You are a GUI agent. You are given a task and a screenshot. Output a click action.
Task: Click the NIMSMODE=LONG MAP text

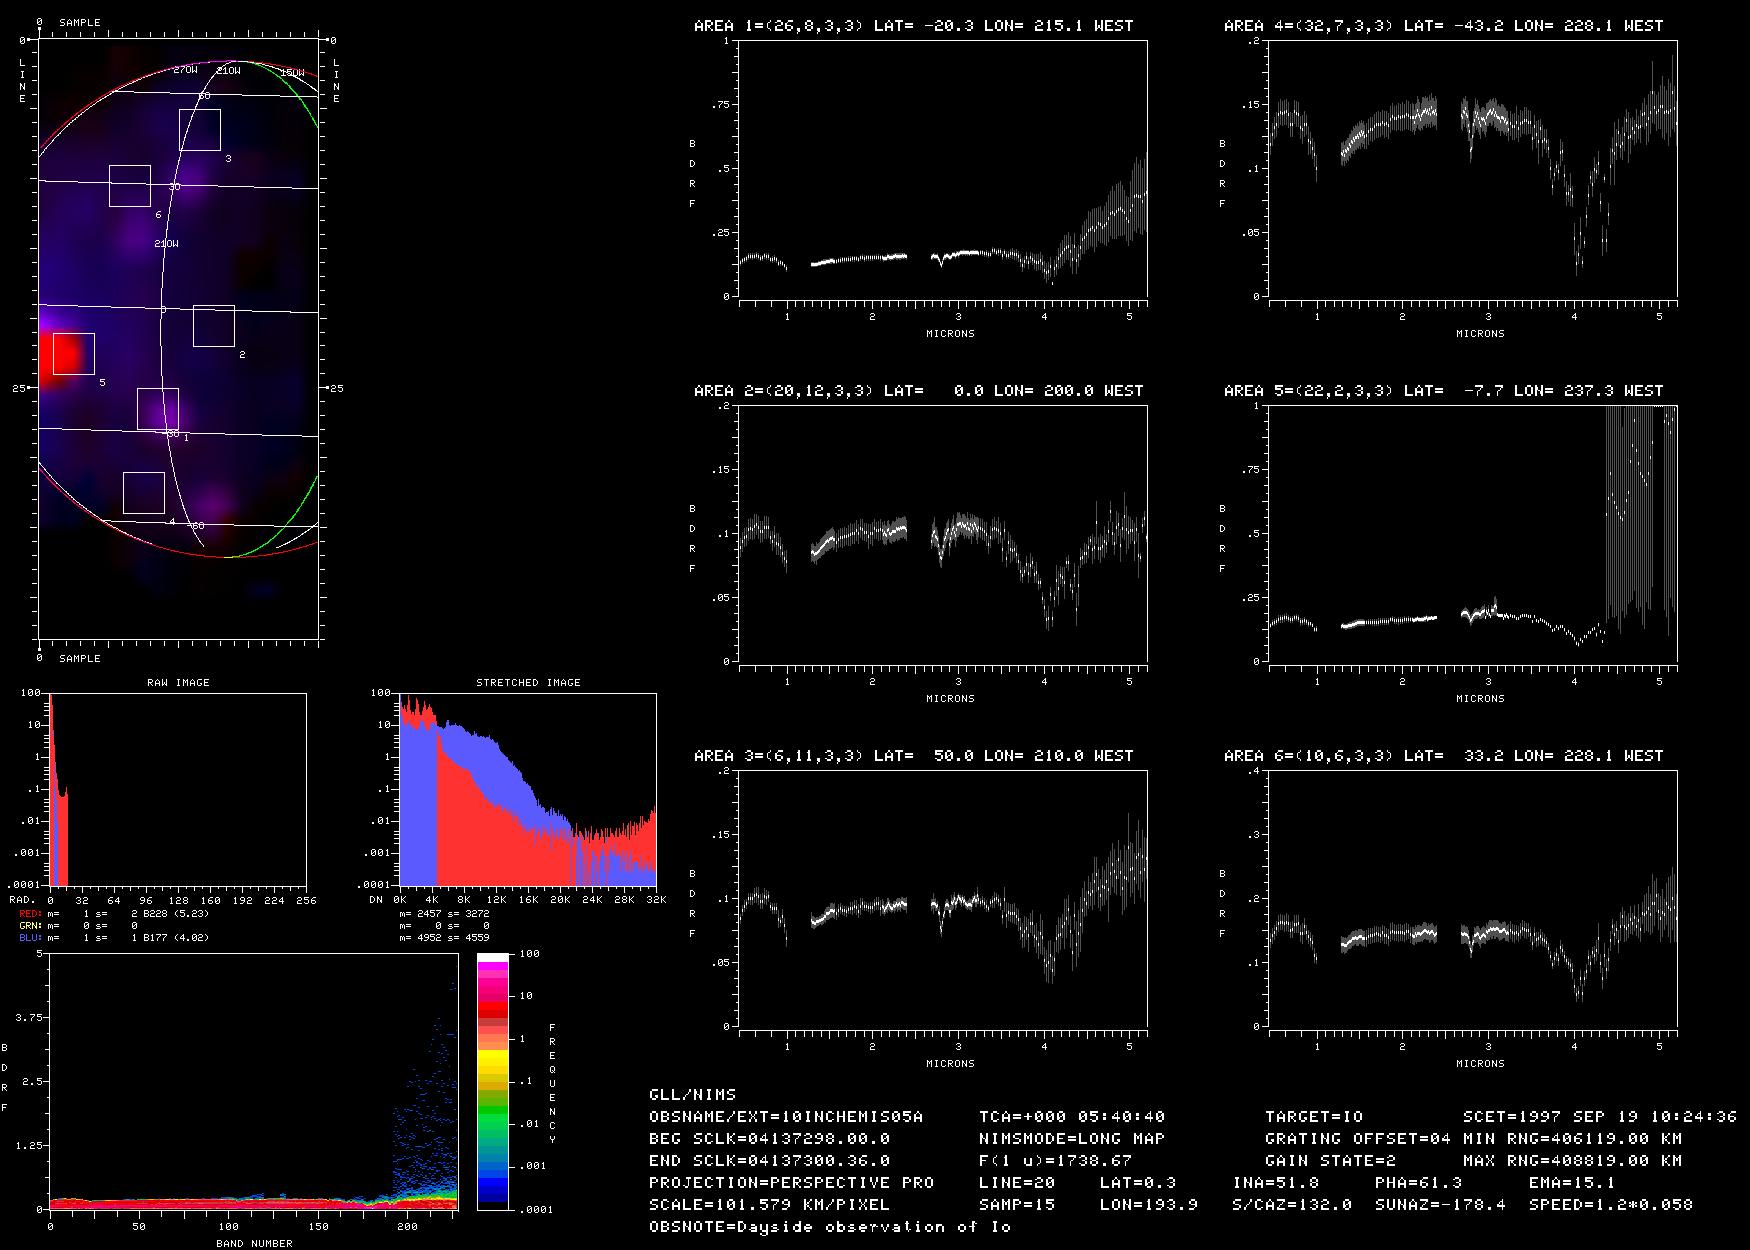pos(1072,1139)
